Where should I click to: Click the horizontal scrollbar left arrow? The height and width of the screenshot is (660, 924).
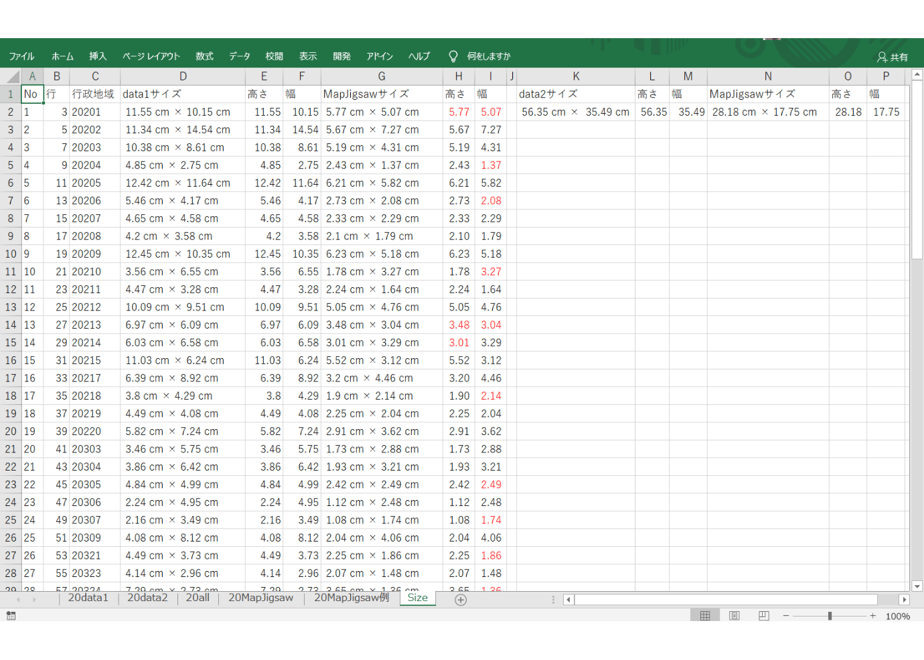pos(568,599)
